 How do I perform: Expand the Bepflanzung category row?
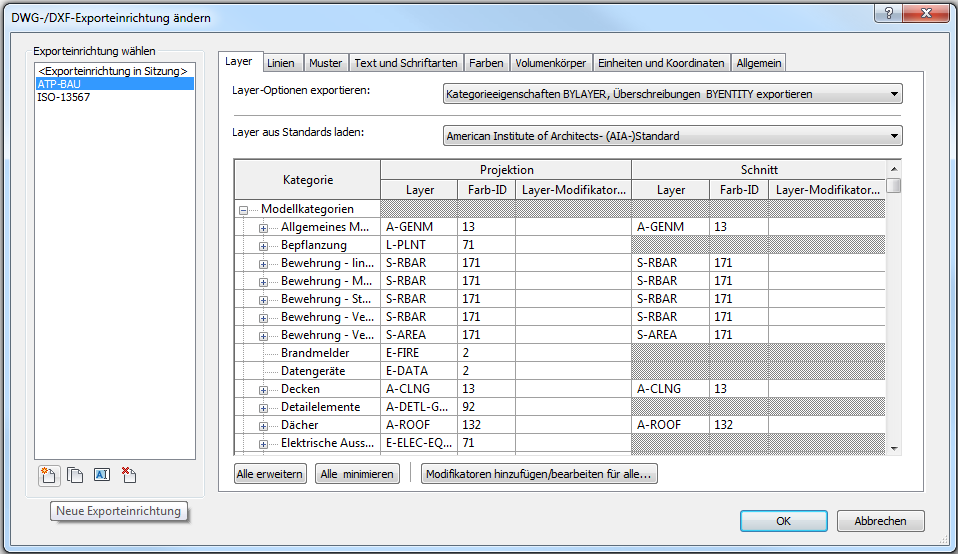[264, 245]
